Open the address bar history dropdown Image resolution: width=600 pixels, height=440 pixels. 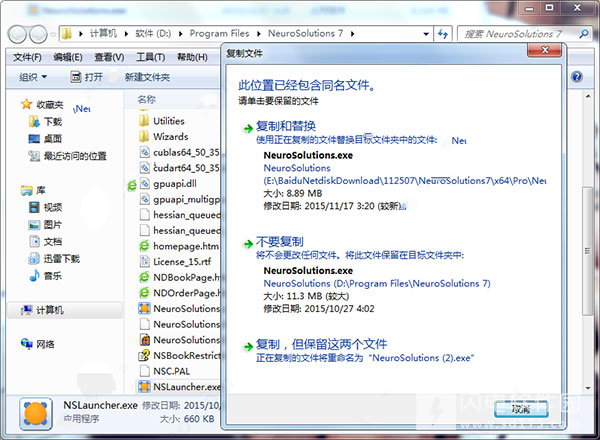tap(426, 34)
